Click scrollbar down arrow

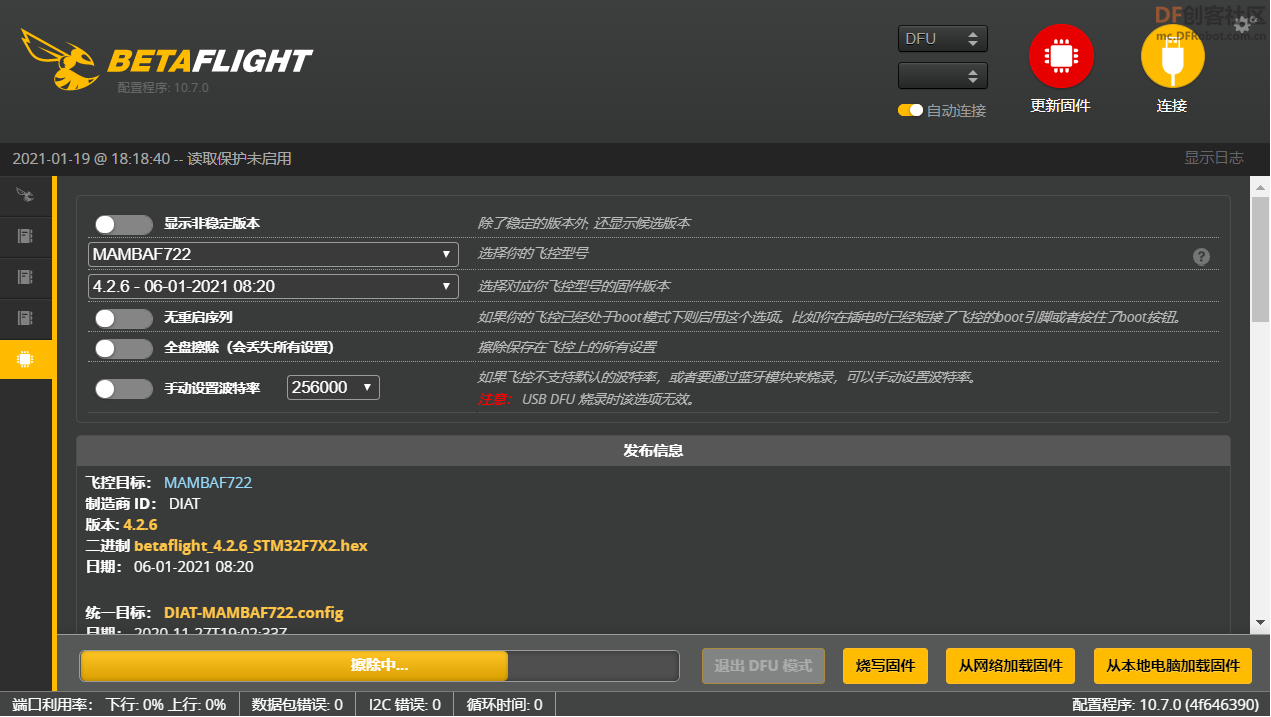1260,623
